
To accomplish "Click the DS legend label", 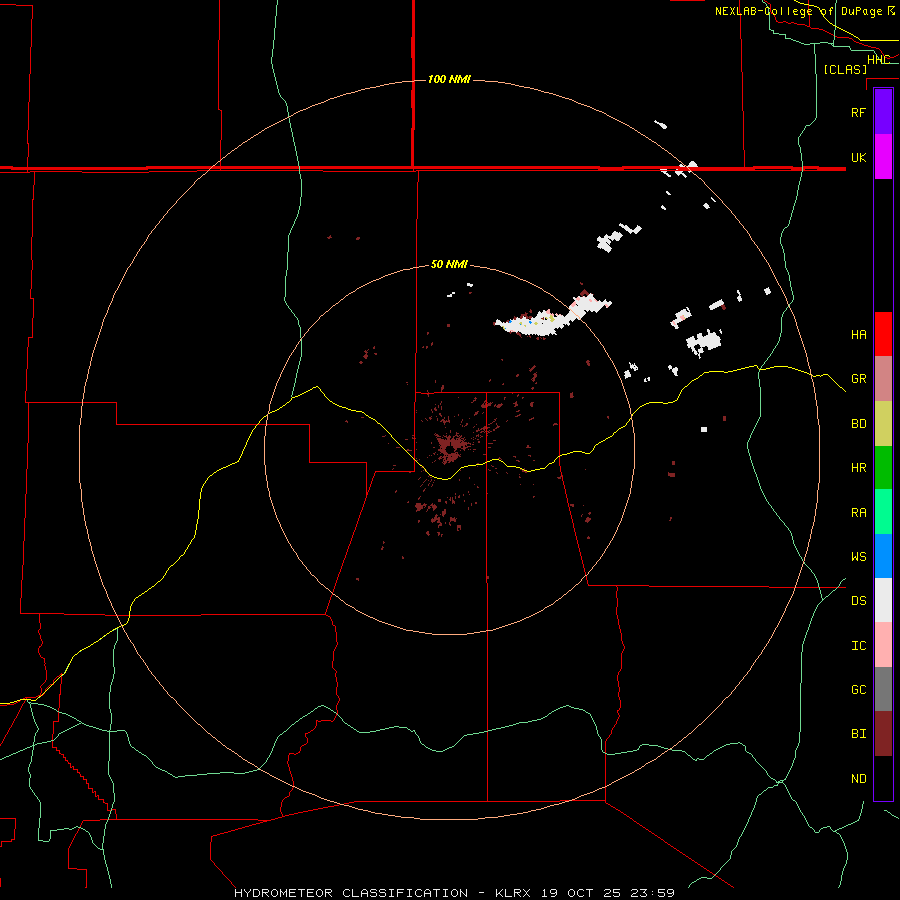I will pyautogui.click(x=858, y=601).
